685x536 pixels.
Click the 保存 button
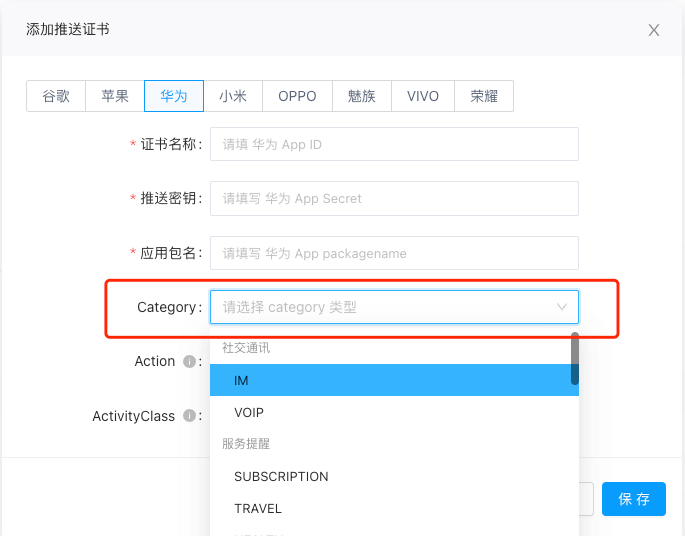pyautogui.click(x=634, y=499)
